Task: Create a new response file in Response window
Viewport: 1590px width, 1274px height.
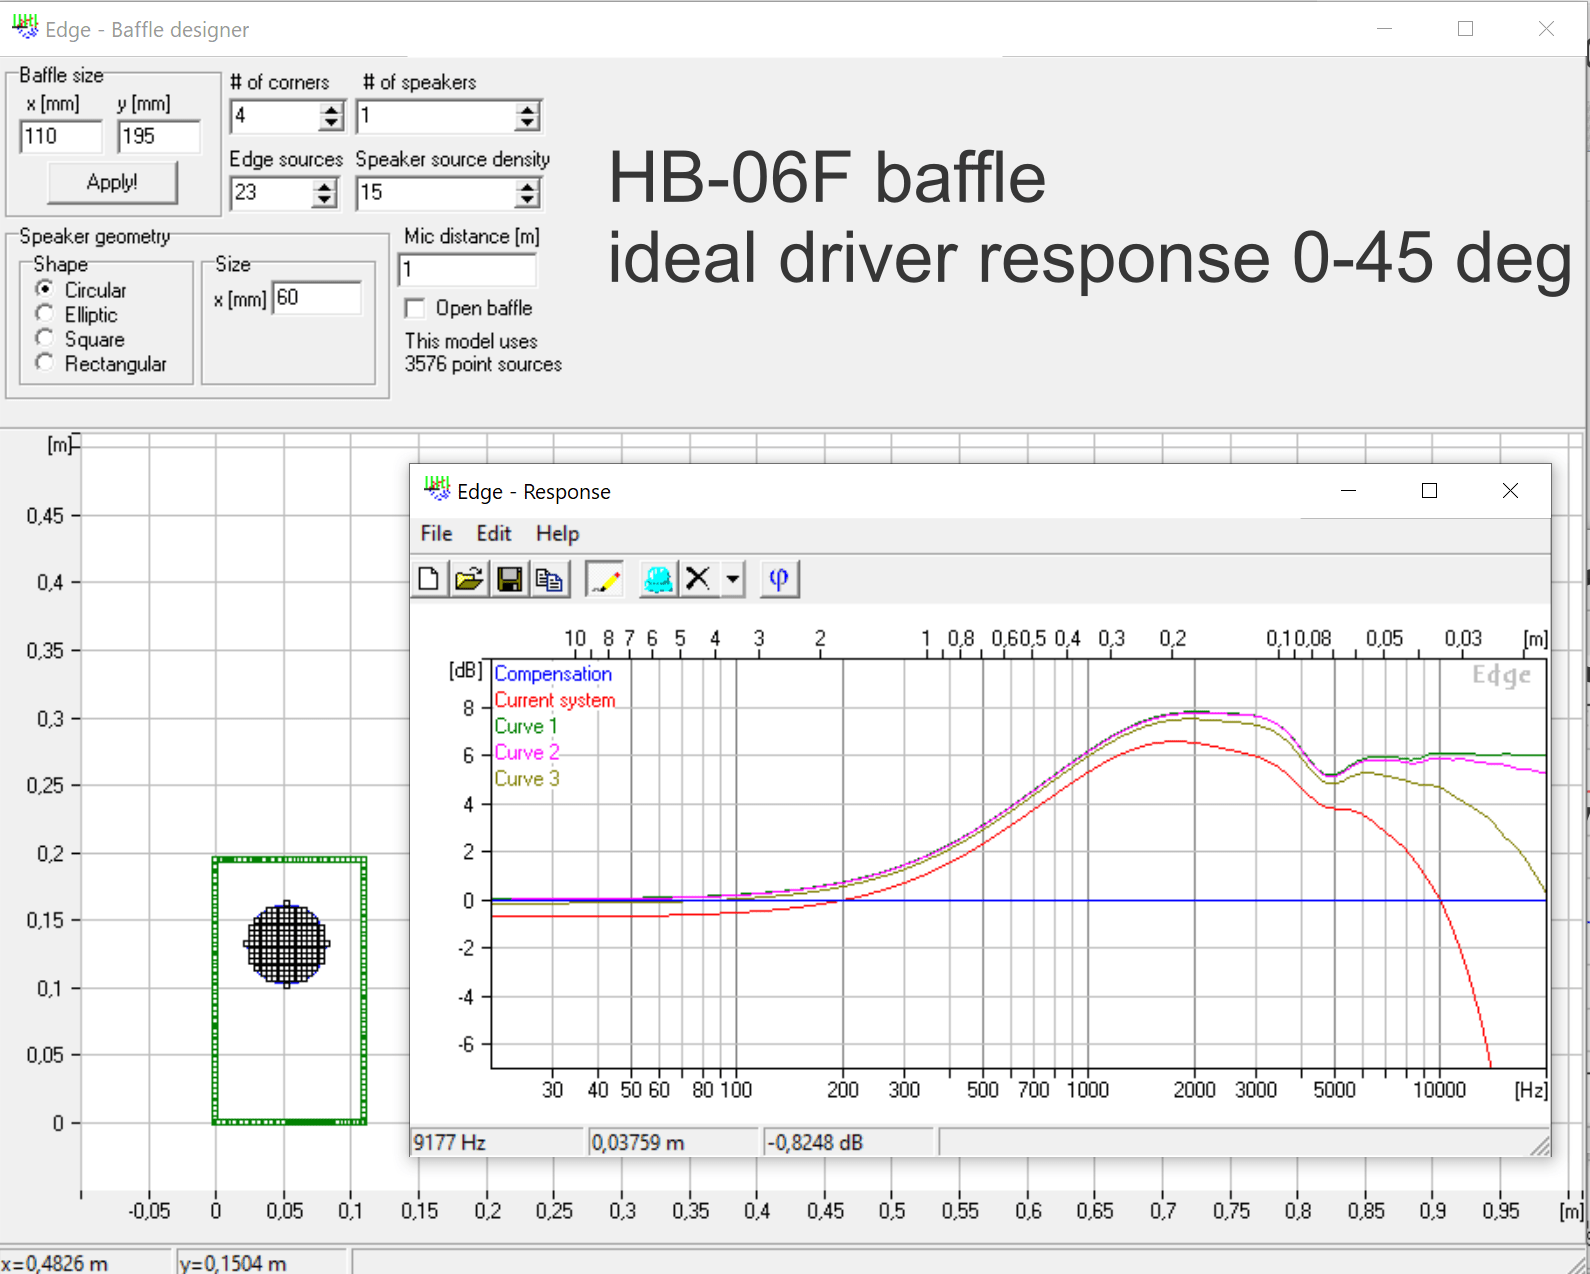Action: (x=429, y=579)
